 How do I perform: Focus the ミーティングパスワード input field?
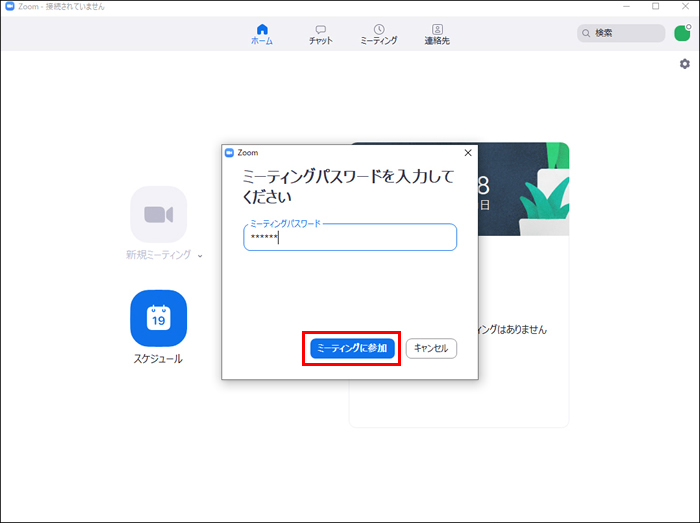click(350, 237)
